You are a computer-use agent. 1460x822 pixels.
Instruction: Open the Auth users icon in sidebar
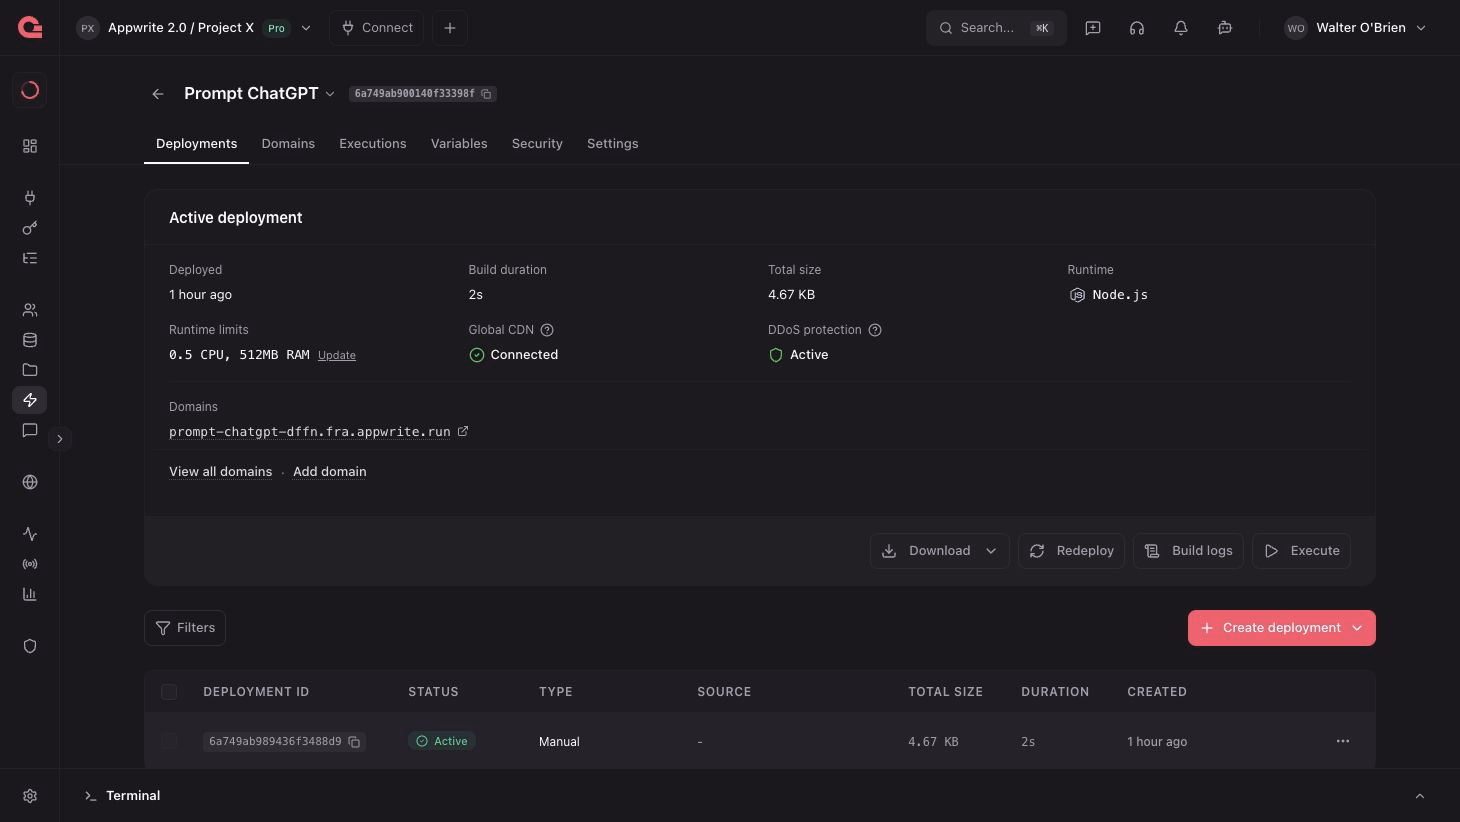click(x=30, y=310)
